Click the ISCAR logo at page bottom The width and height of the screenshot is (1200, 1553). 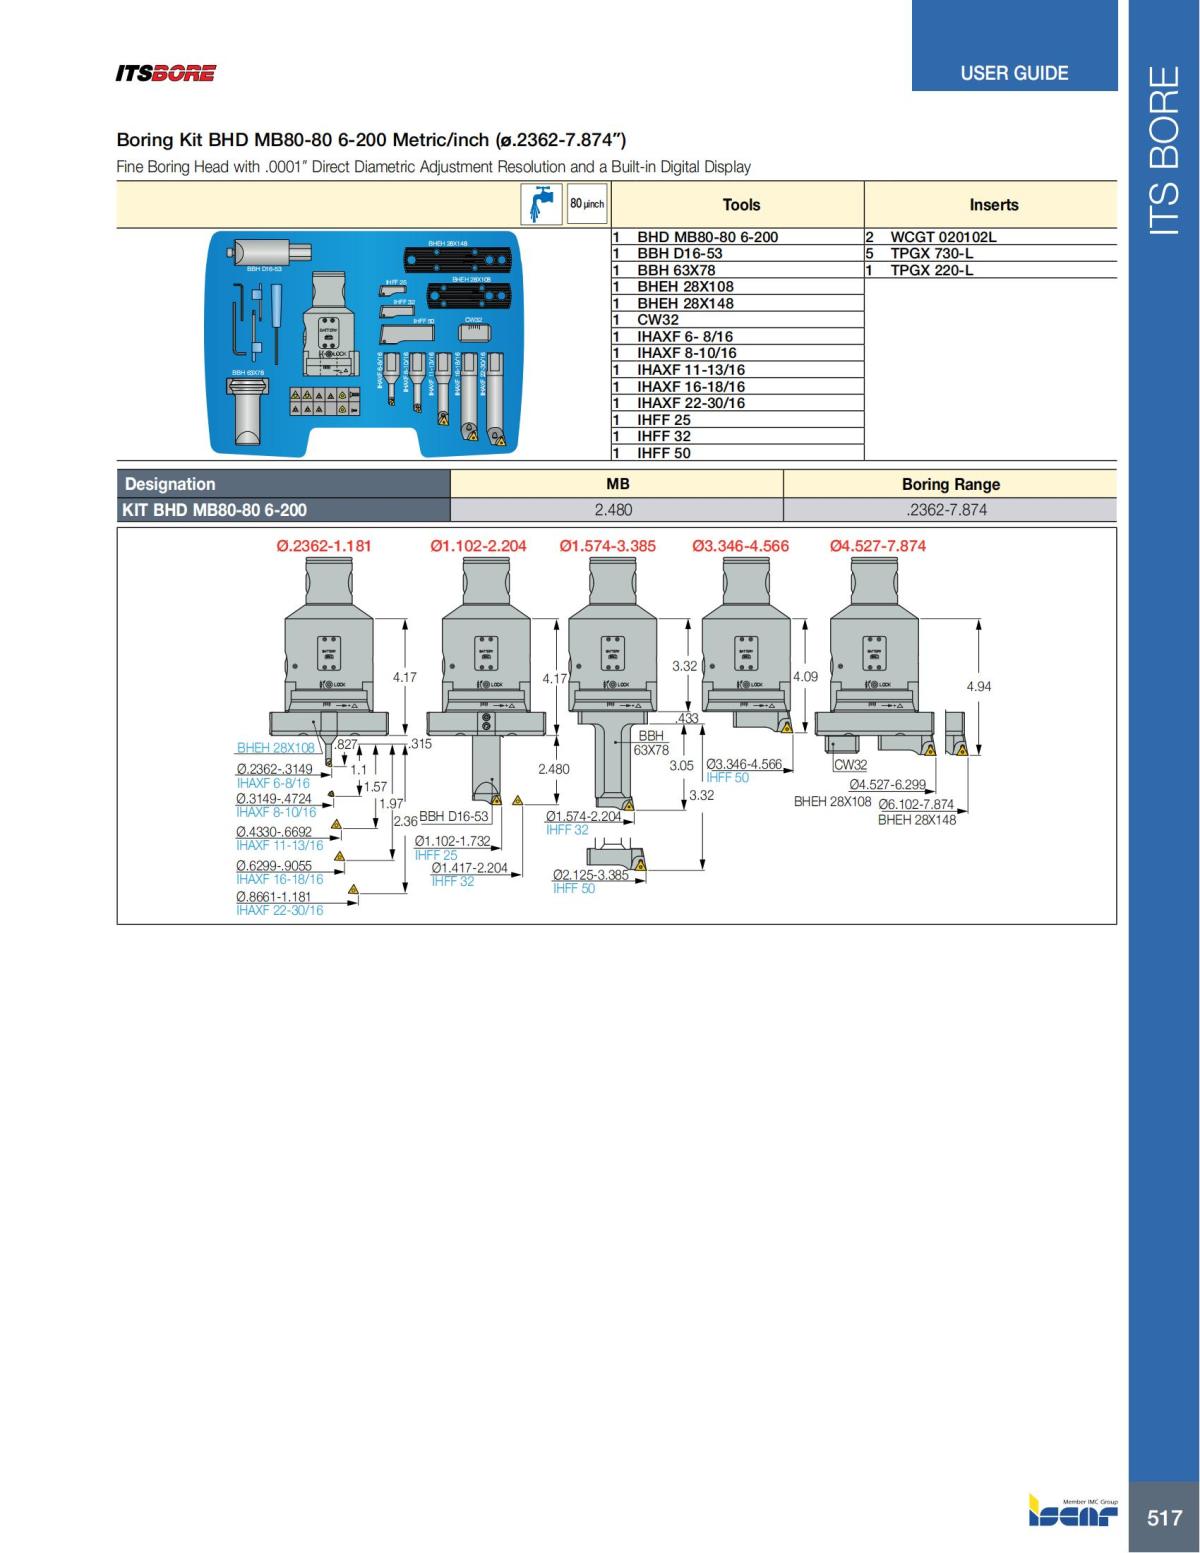tap(1073, 1510)
